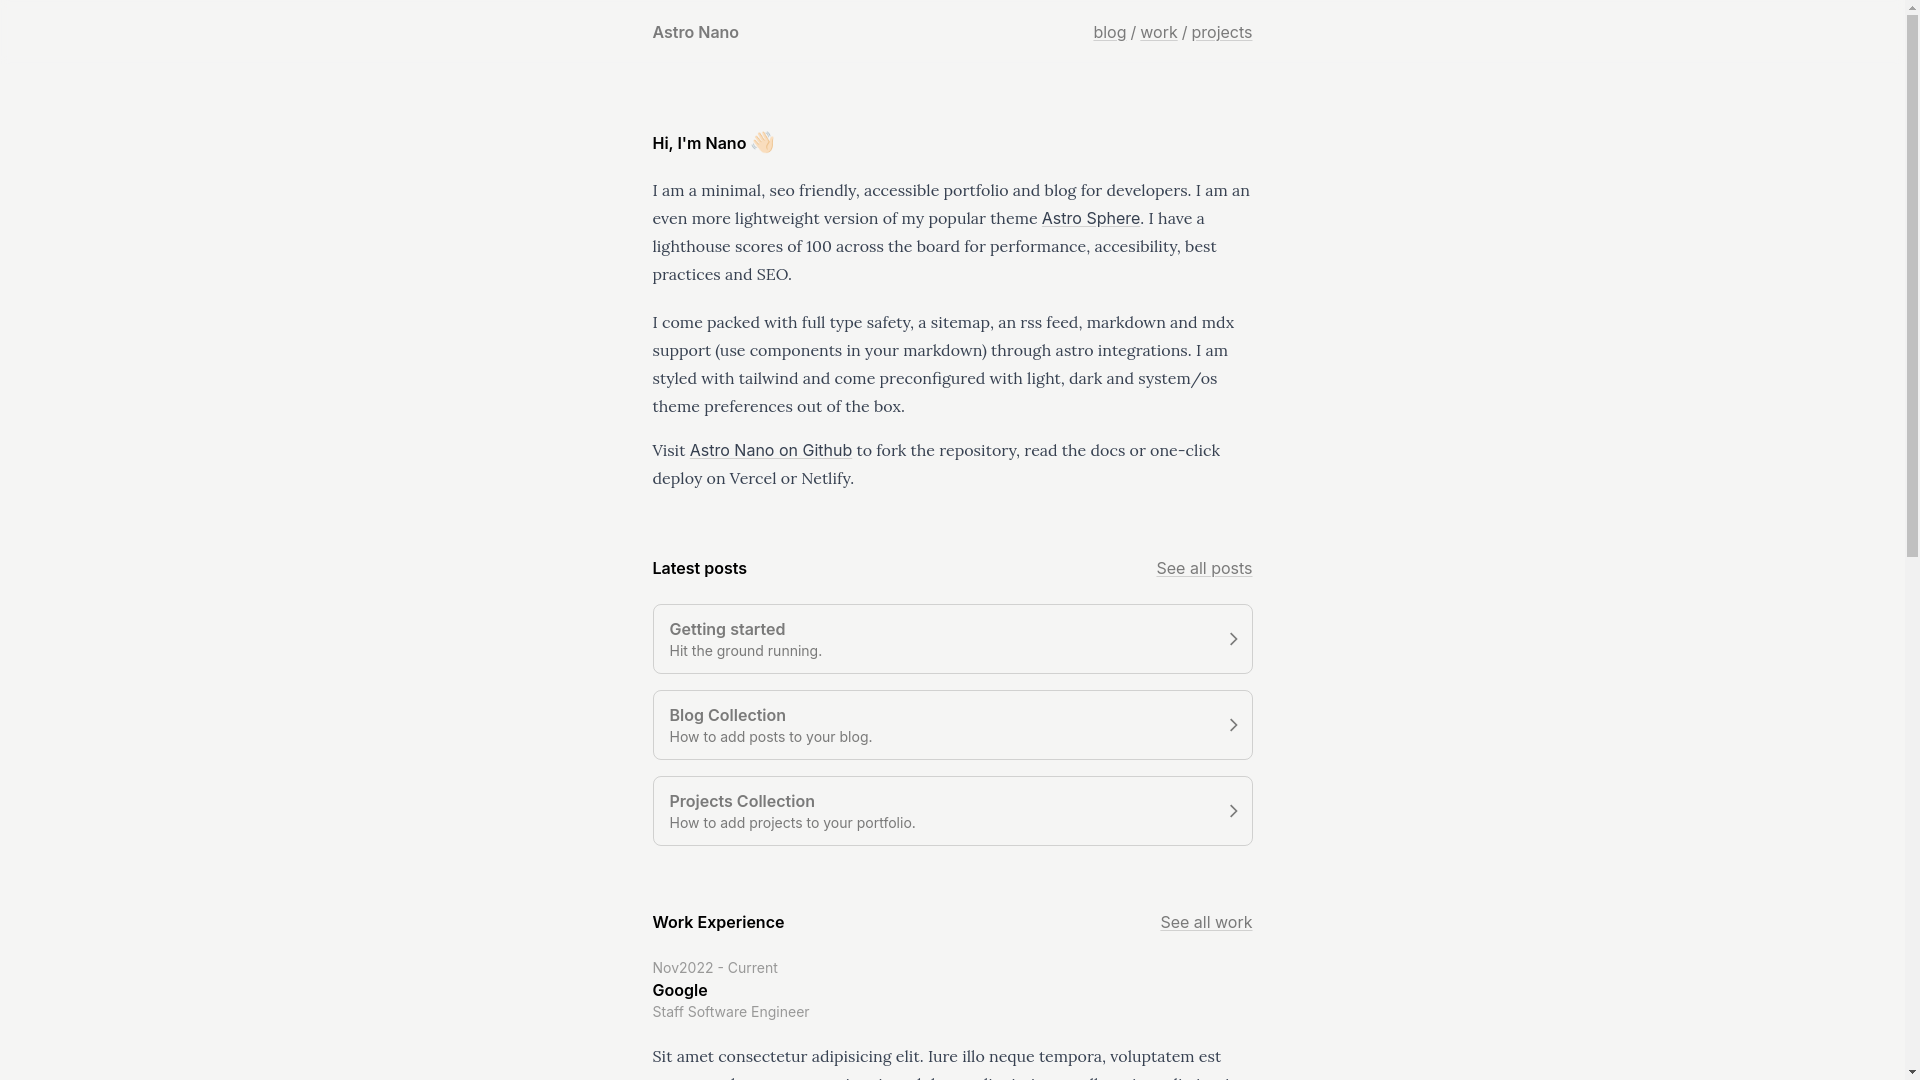
Task: Click the waving hand emoji
Action: (763, 142)
